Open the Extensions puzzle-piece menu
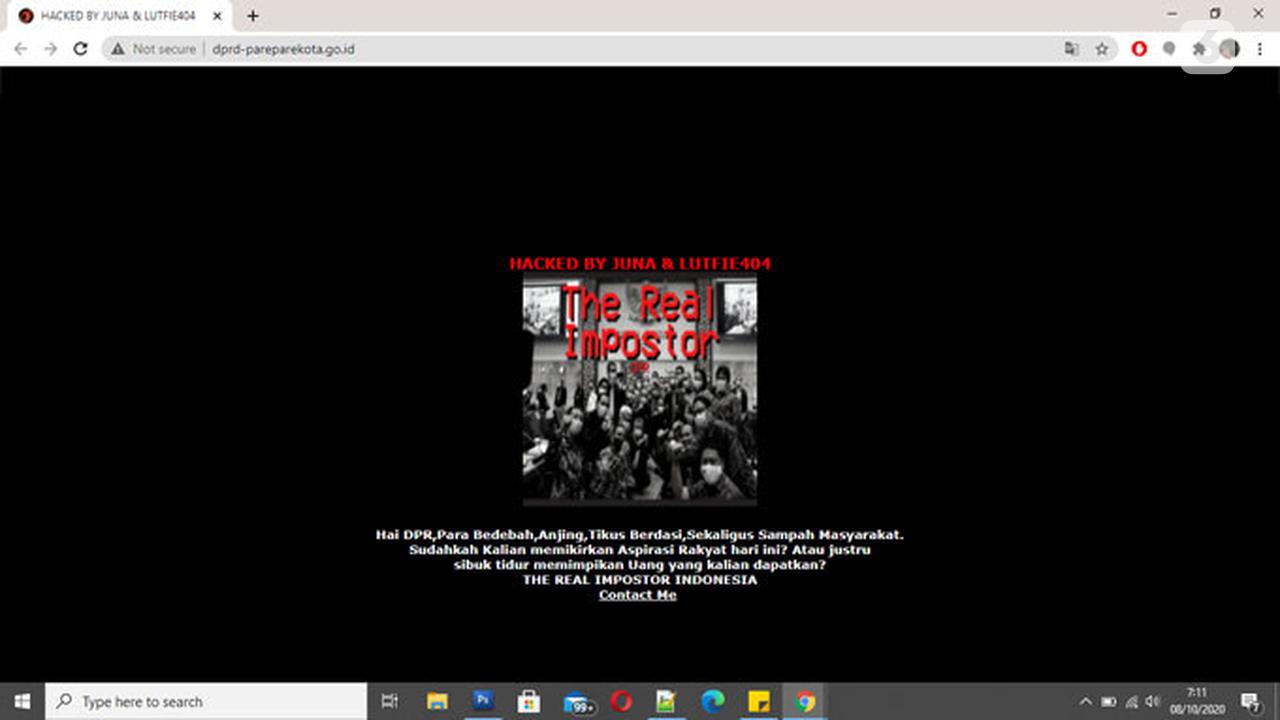This screenshot has width=1280, height=720. pyautogui.click(x=1199, y=49)
